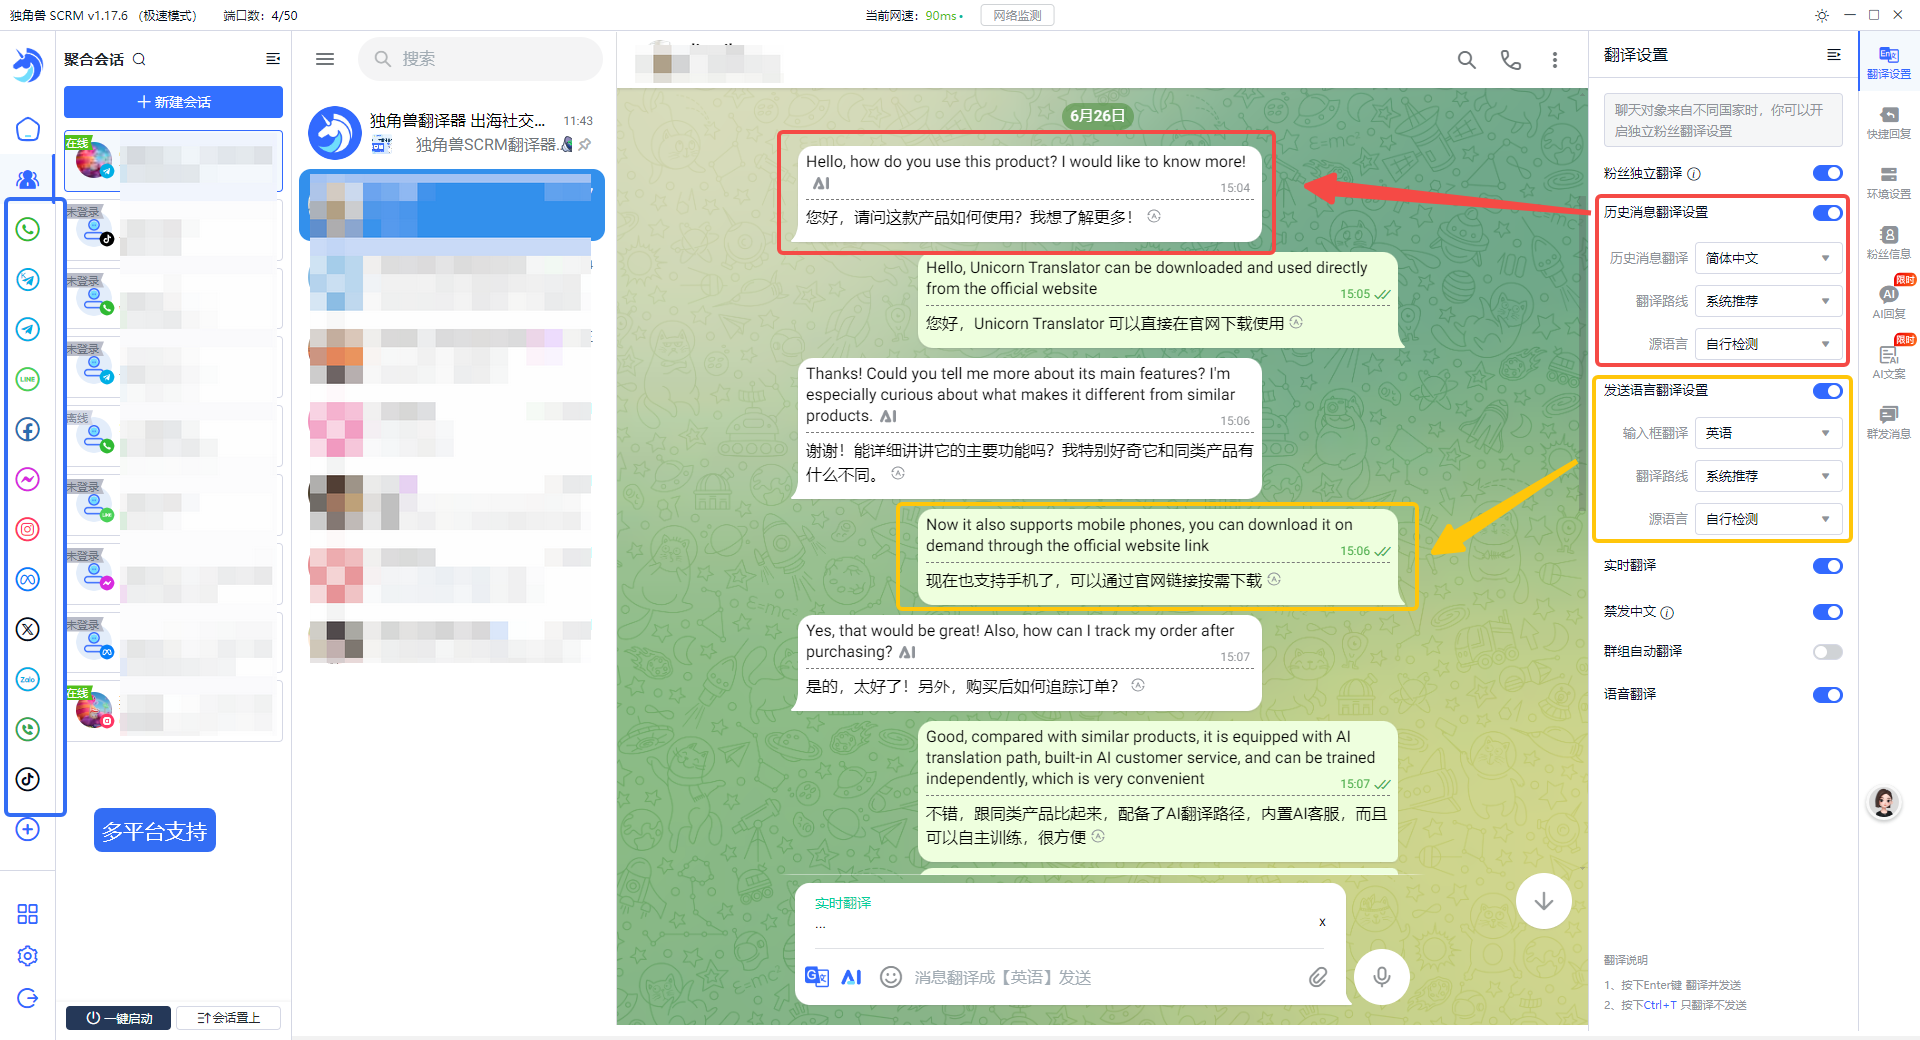Turn off the 禁发中文 toggle

[x=1828, y=611]
